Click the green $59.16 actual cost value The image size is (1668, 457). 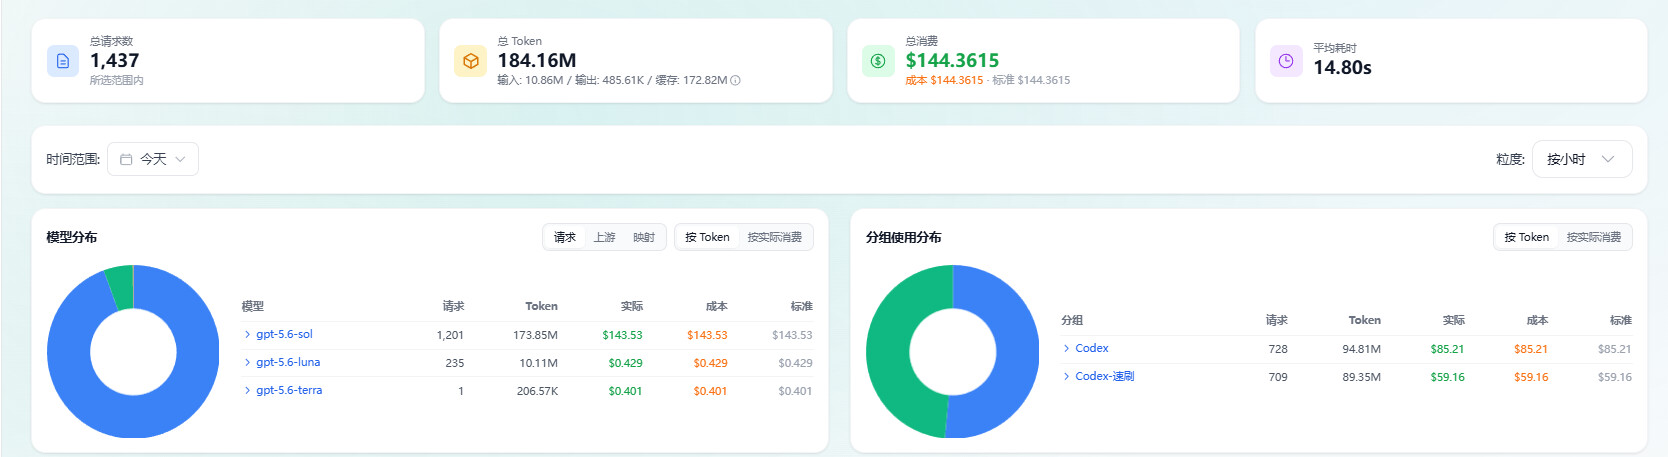(x=1447, y=377)
